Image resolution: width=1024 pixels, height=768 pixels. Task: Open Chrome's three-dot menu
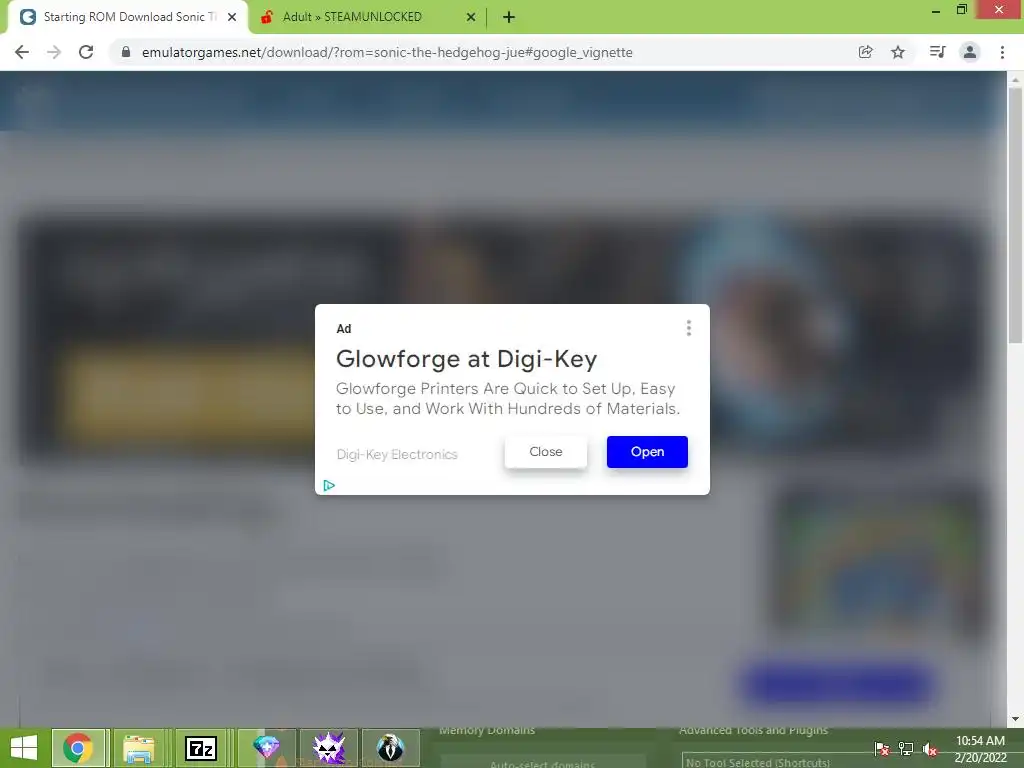pyautogui.click(x=1002, y=52)
